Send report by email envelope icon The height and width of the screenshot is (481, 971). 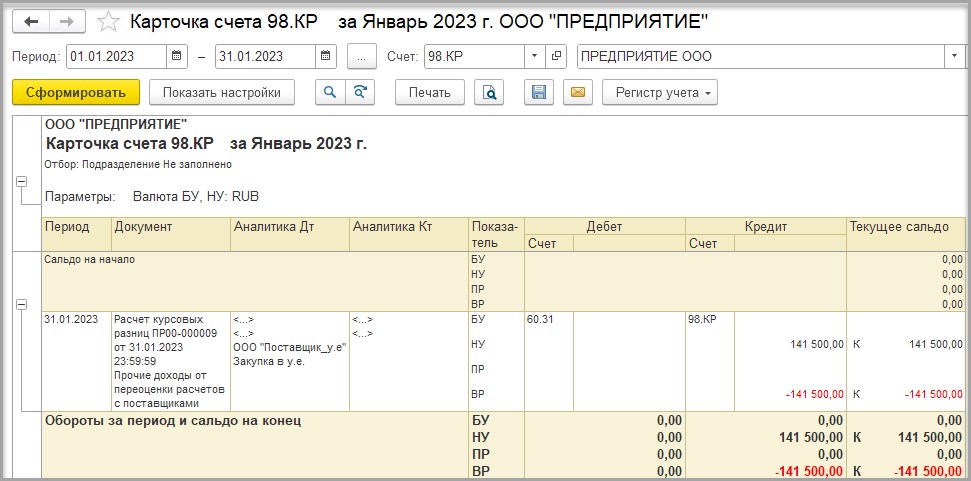[x=576, y=93]
